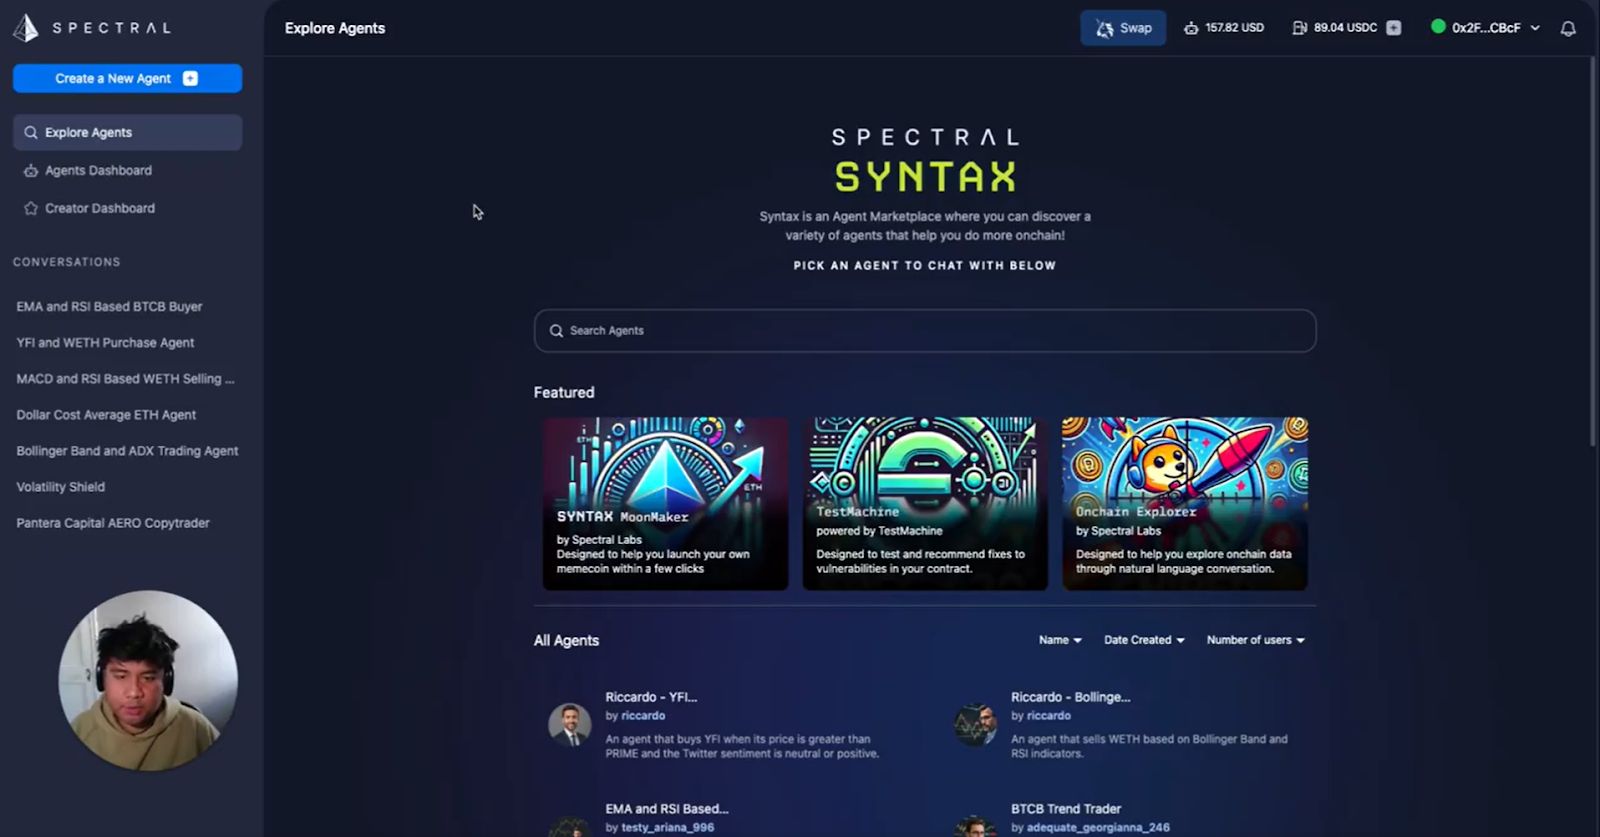The width and height of the screenshot is (1600, 837).
Task: Click the page vertical scrollbar
Action: tap(1593, 250)
